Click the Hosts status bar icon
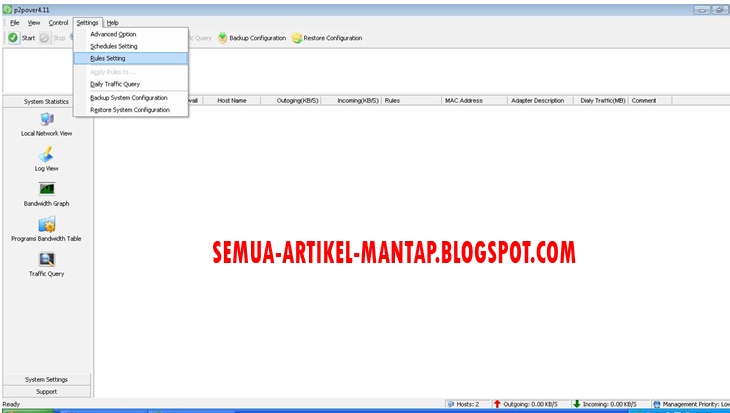This screenshot has width=730, height=413. click(x=450, y=404)
